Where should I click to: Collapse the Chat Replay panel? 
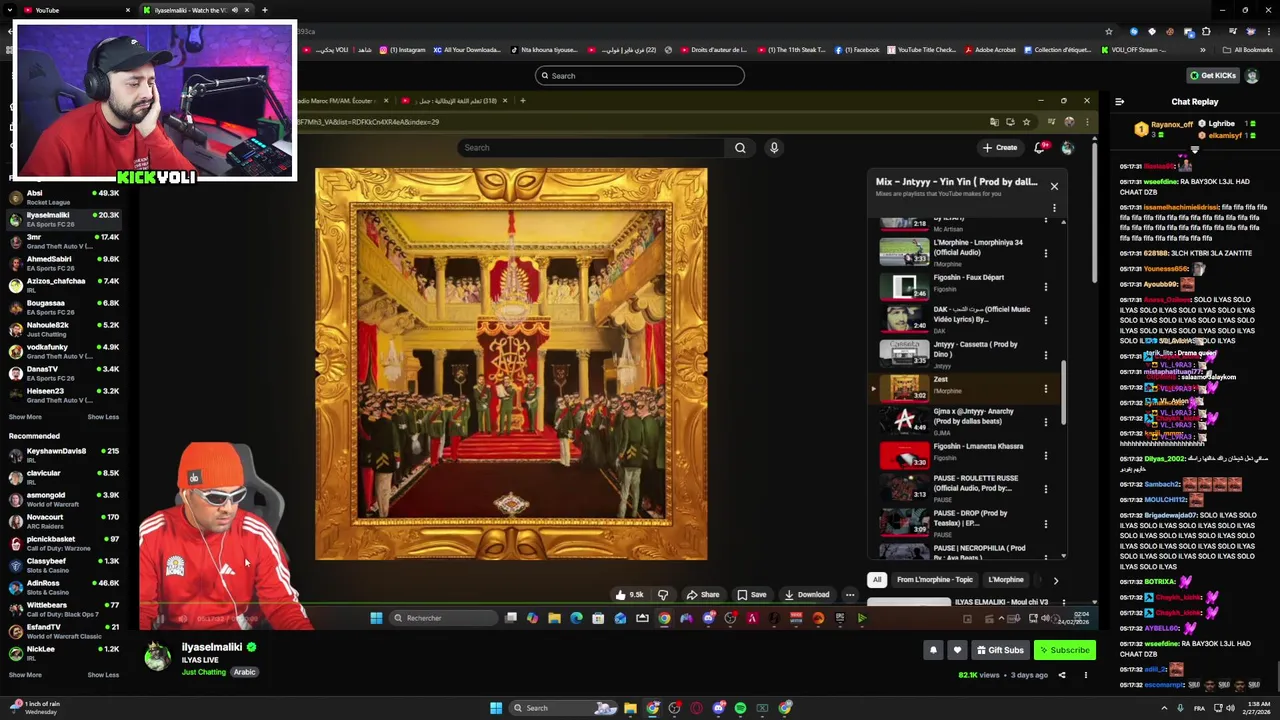click(1119, 102)
